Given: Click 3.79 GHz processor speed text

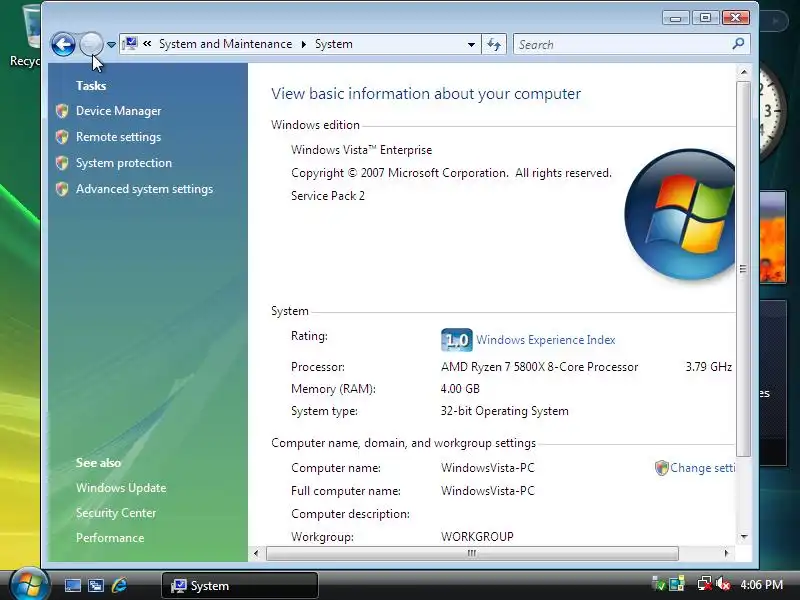Looking at the screenshot, I should pos(709,367).
